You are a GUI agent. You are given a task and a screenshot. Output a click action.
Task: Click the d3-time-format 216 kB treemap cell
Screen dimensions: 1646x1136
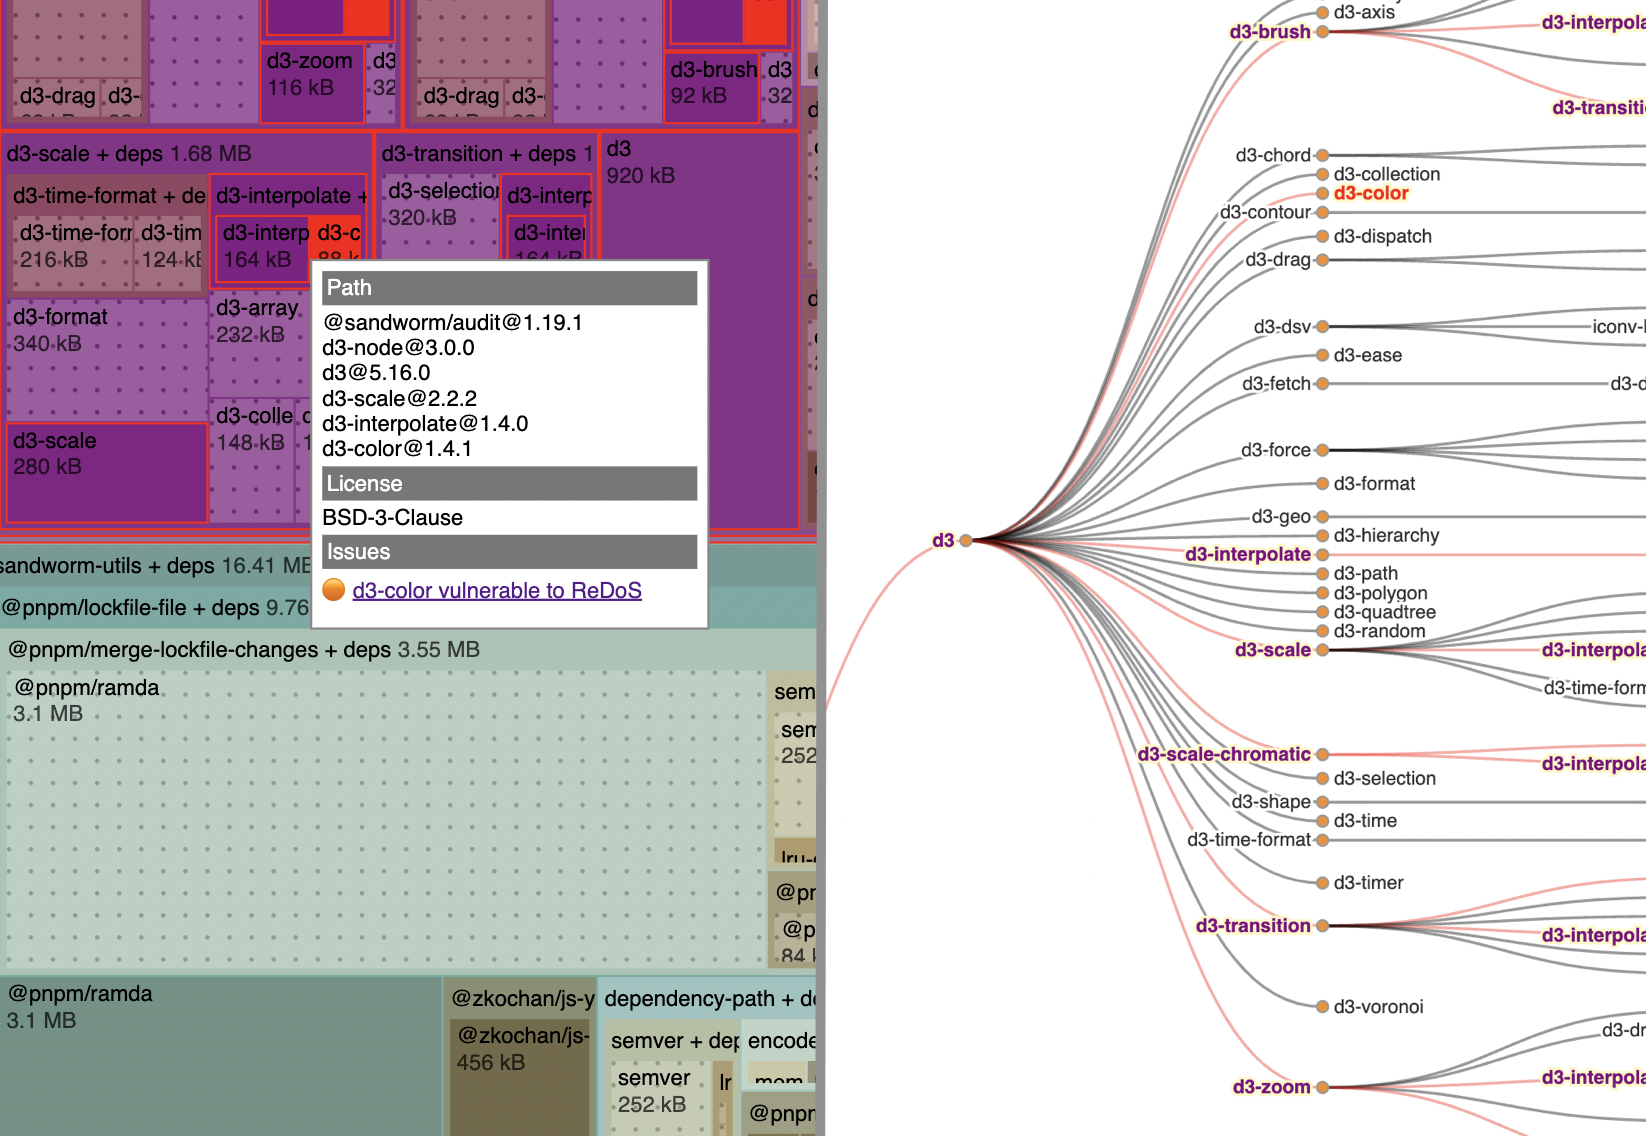coord(74,254)
